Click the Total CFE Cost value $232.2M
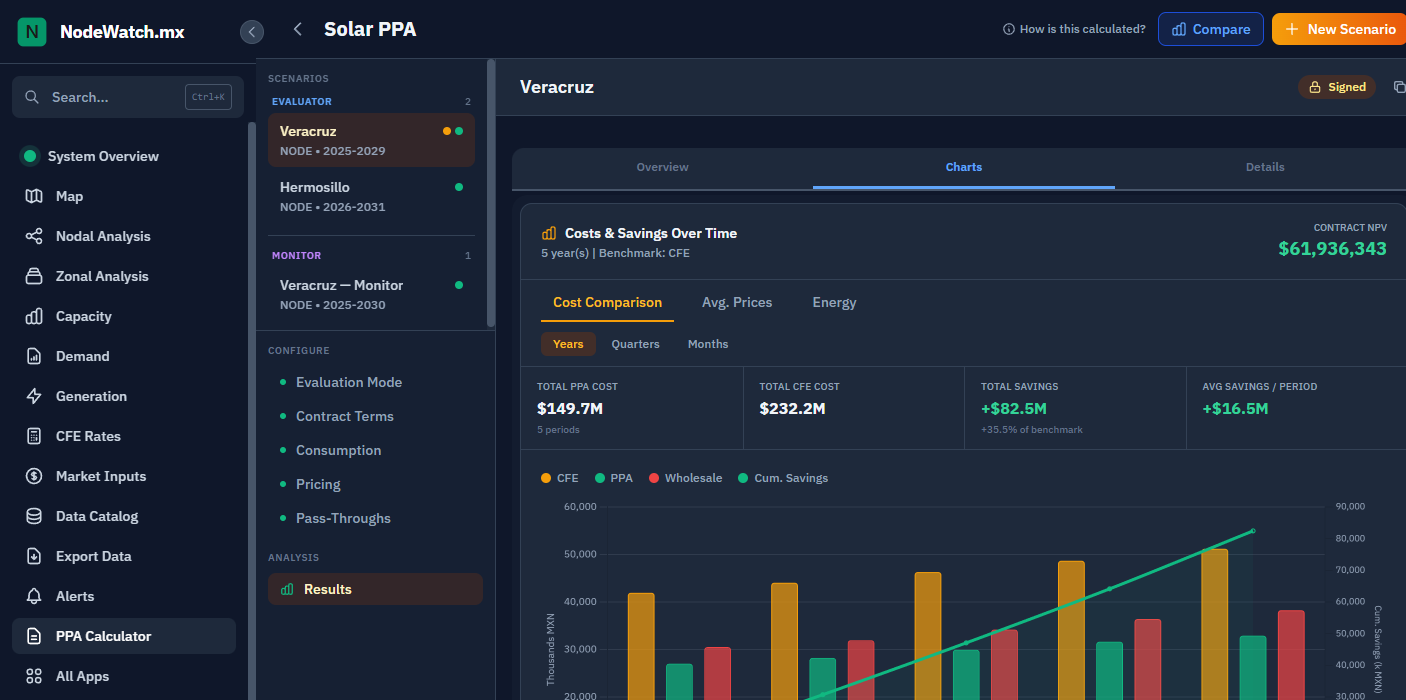The width and height of the screenshot is (1406, 700). 793,408
